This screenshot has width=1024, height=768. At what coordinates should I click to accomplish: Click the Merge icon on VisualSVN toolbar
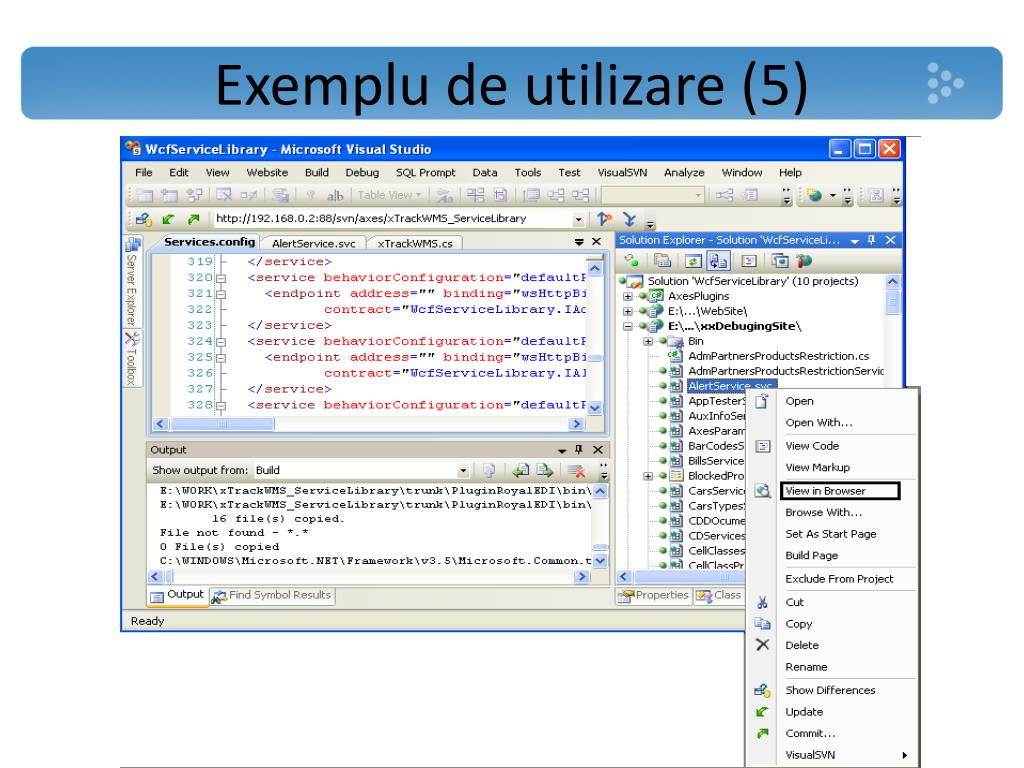[629, 219]
